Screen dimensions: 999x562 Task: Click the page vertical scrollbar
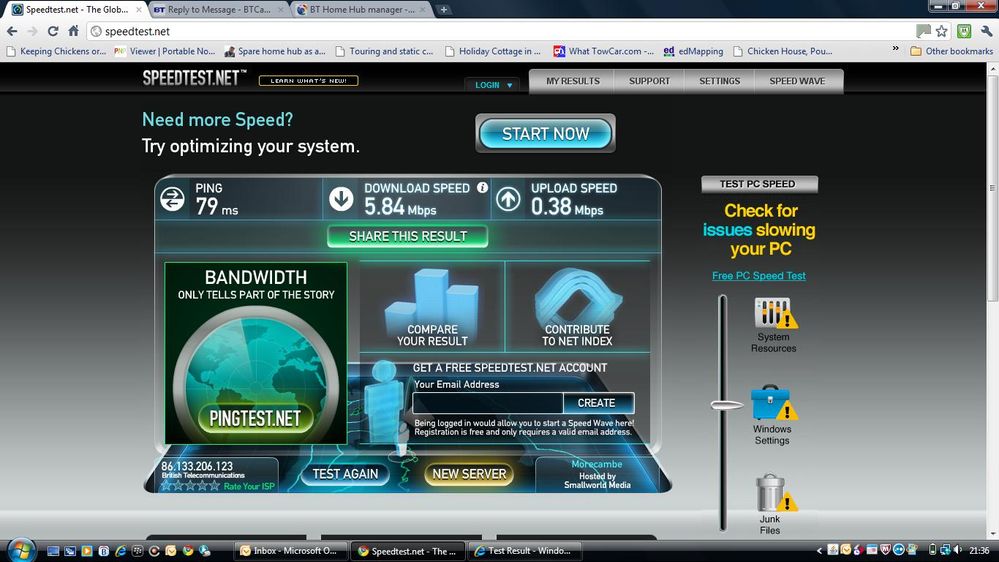tap(992, 187)
